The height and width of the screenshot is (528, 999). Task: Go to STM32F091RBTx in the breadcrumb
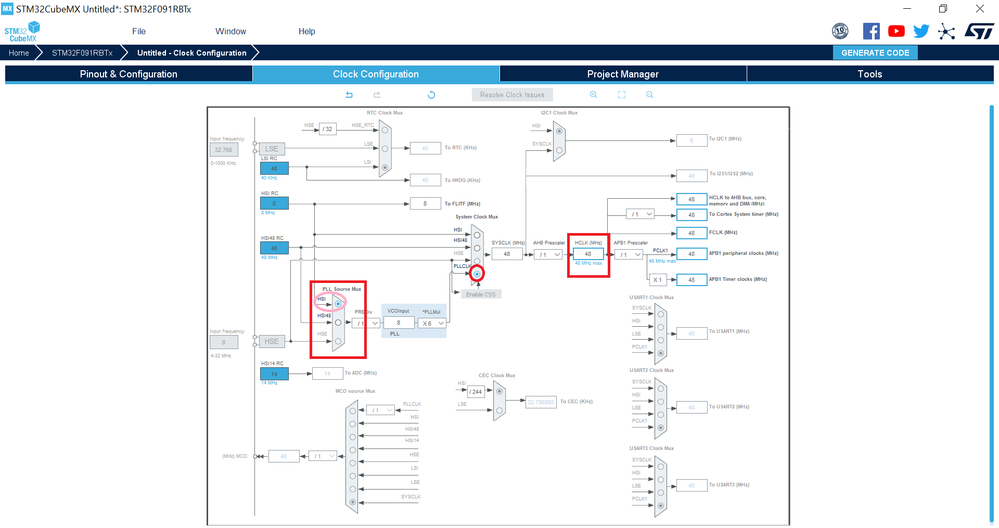pyautogui.click(x=82, y=53)
